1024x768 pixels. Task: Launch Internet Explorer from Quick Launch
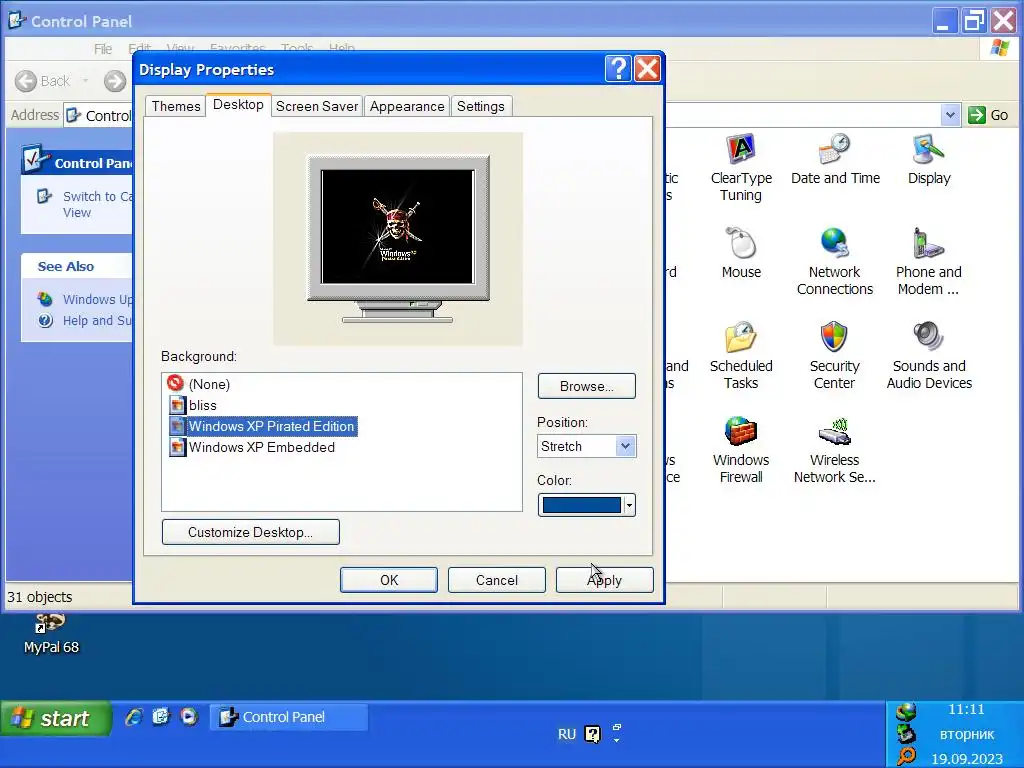[x=134, y=717]
